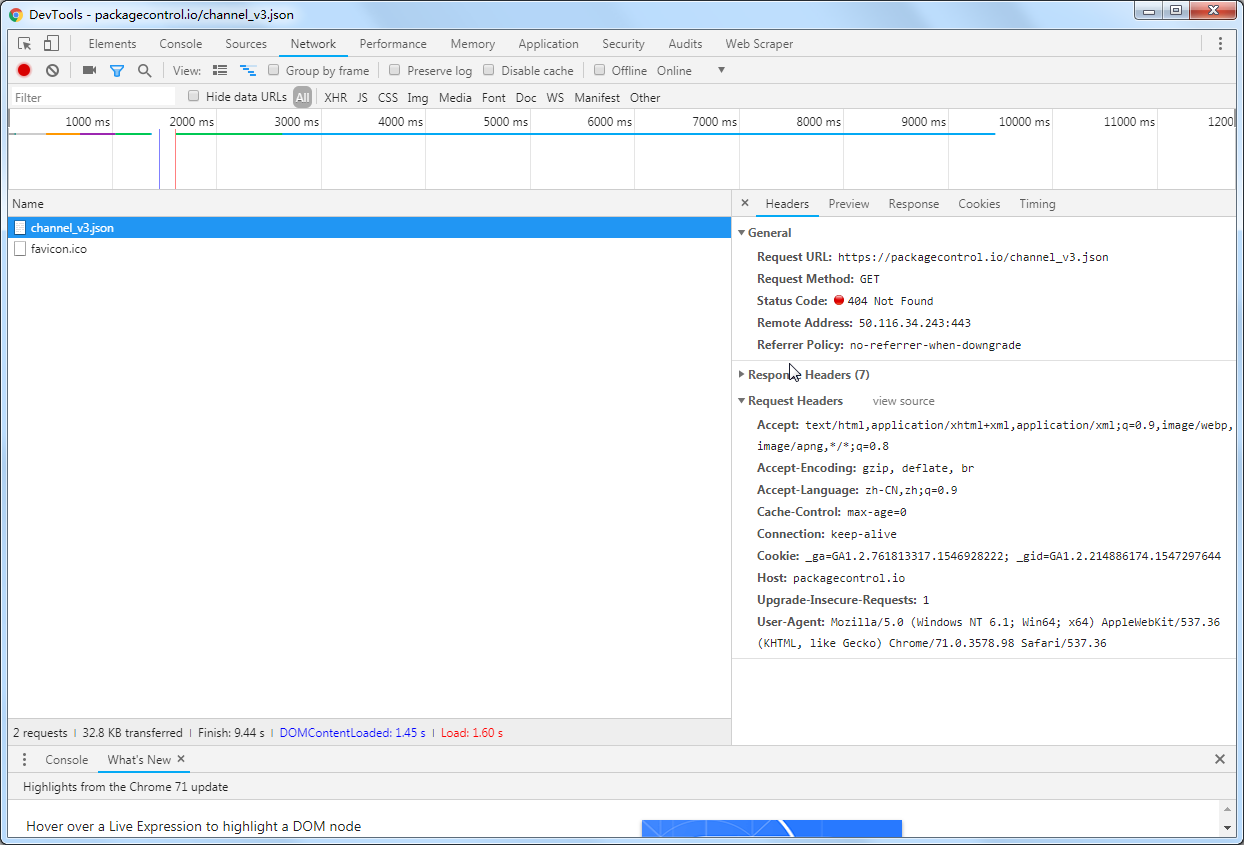Screen dimensions: 1244x845
Task: Click the drawer scrollbar down arrow
Action: tap(1227, 828)
